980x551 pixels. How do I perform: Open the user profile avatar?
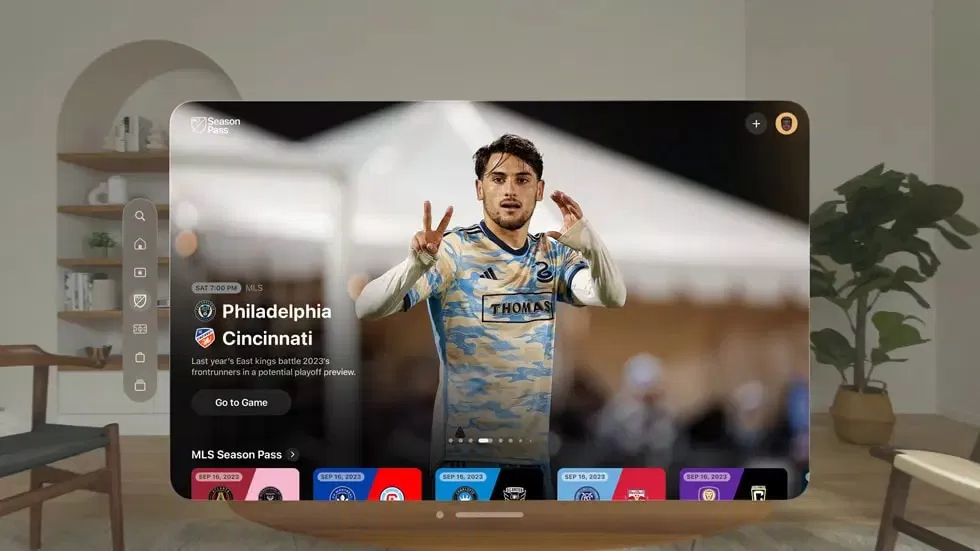point(787,124)
